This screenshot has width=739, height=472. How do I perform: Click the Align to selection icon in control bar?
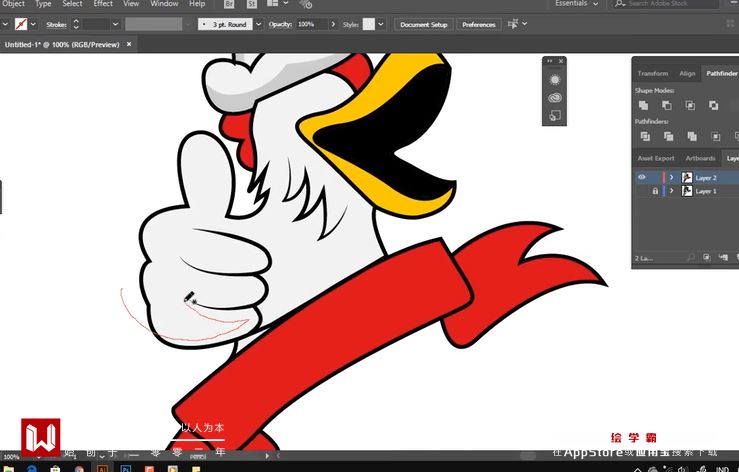[513, 24]
